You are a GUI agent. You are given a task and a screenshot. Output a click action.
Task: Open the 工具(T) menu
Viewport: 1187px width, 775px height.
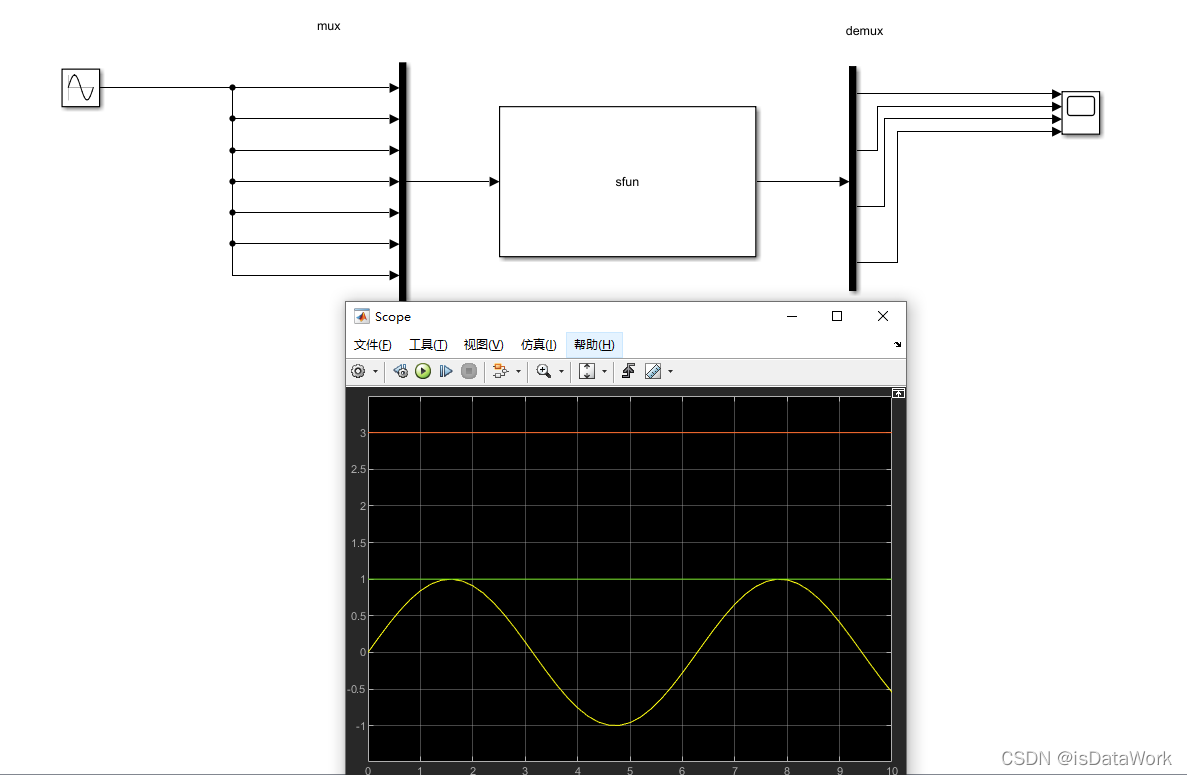coord(428,344)
